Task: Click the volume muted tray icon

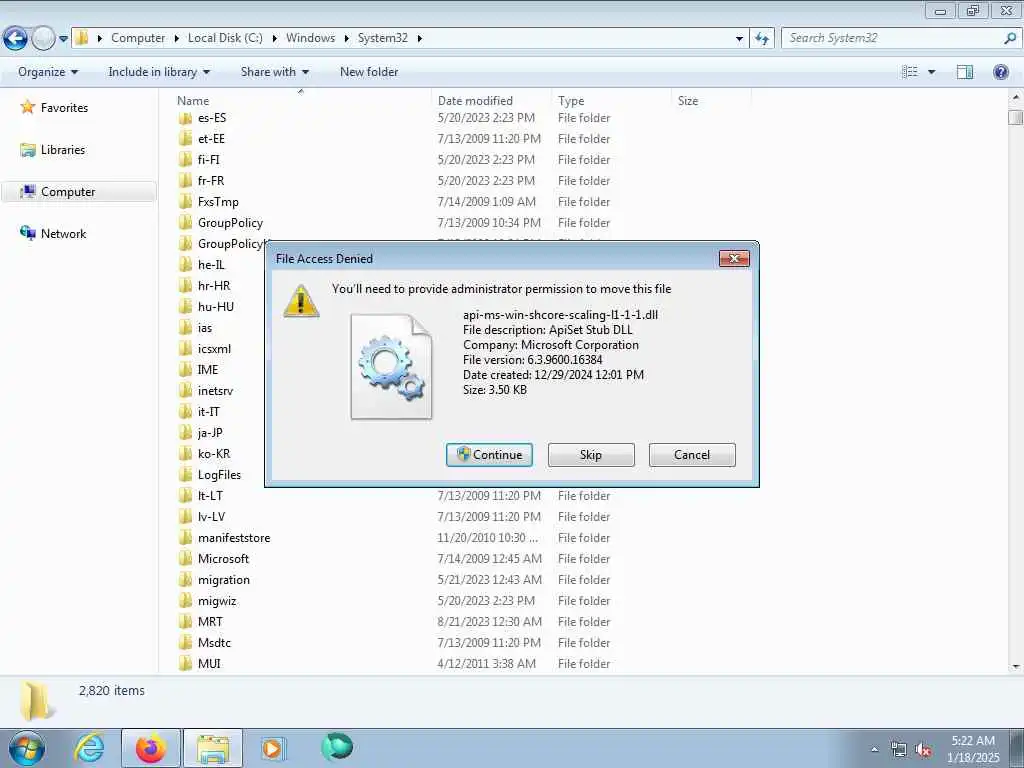Action: (x=923, y=750)
